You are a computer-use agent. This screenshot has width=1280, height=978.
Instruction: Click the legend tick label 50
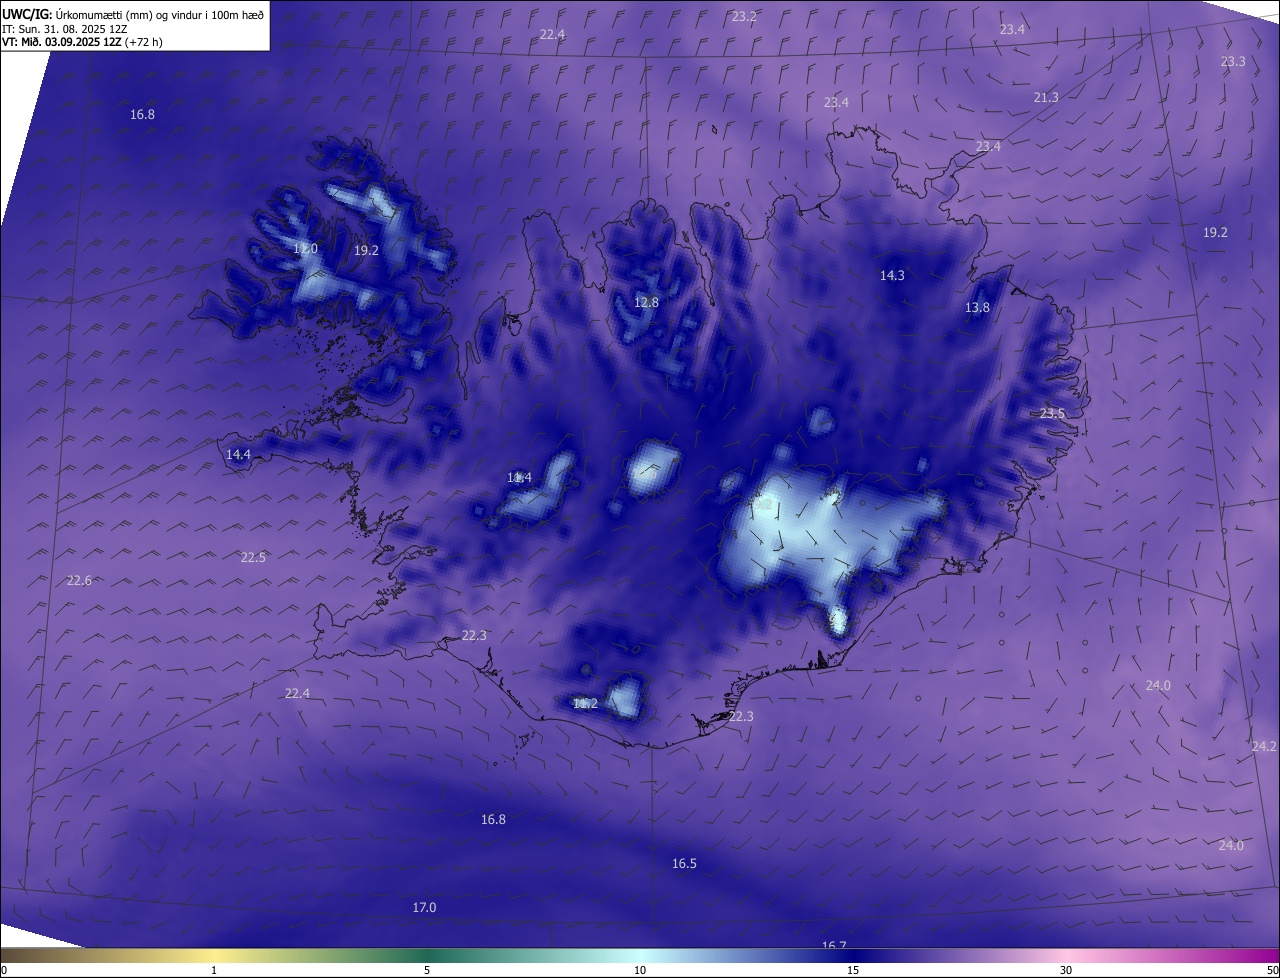pyautogui.click(x=1271, y=971)
